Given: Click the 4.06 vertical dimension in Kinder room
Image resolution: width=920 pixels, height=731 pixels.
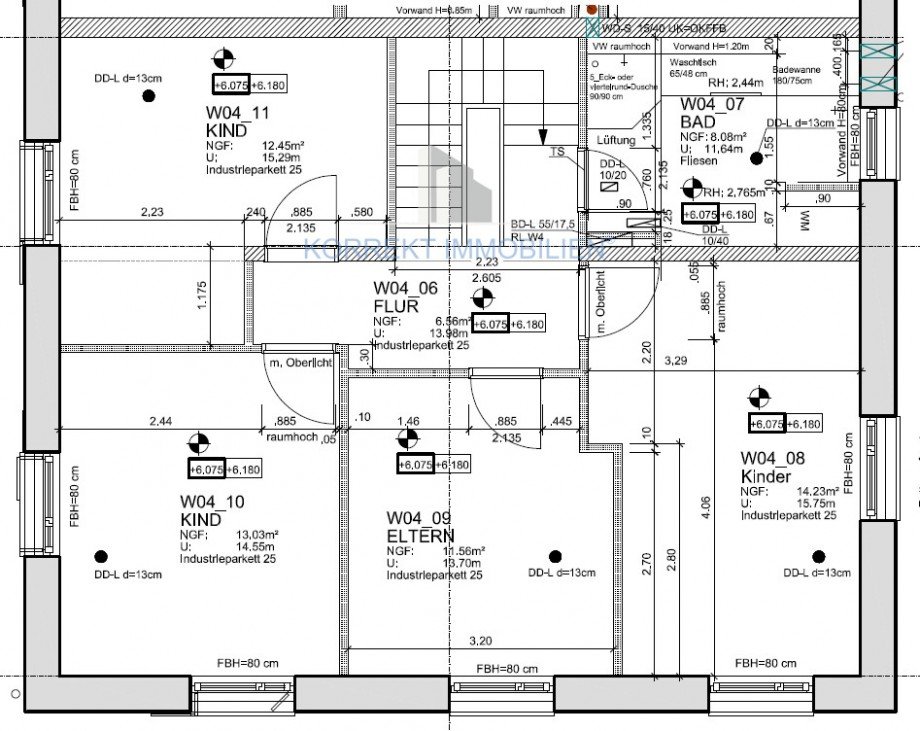Looking at the screenshot, I should (x=706, y=507).
